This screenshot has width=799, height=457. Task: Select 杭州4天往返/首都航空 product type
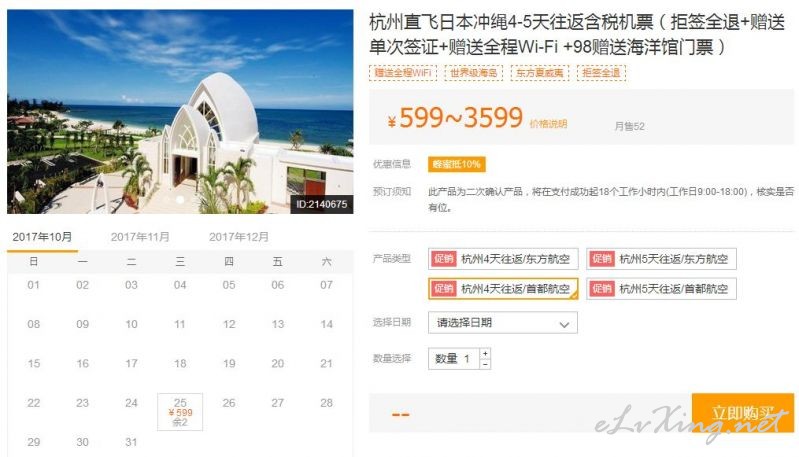point(503,289)
